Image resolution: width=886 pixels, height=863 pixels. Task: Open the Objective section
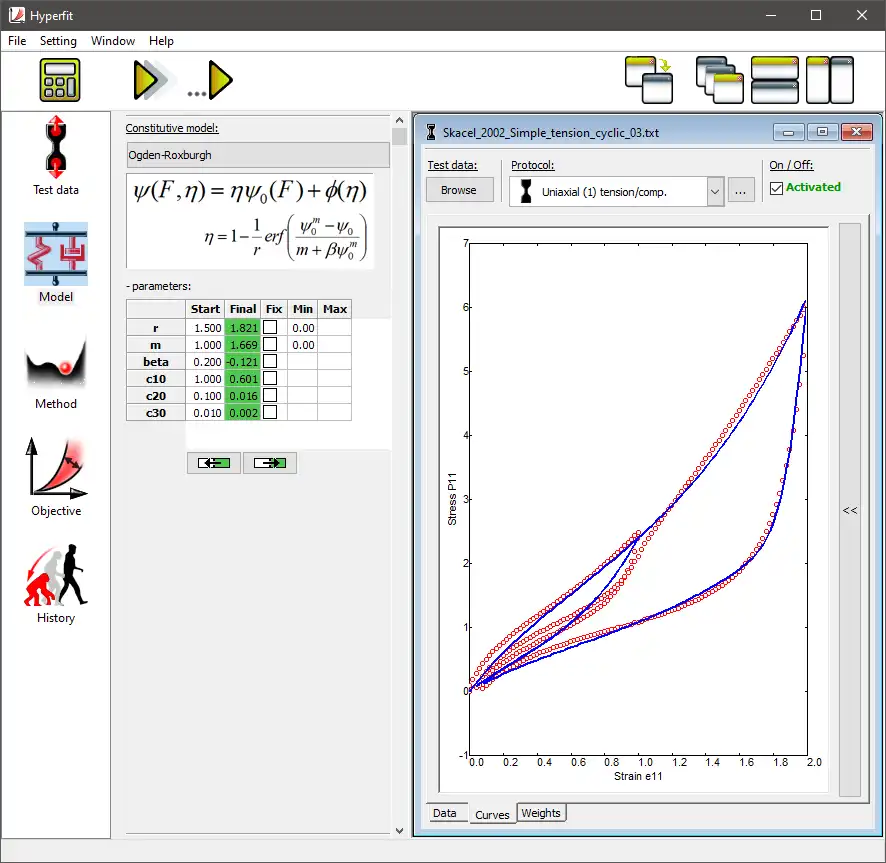pos(55,476)
